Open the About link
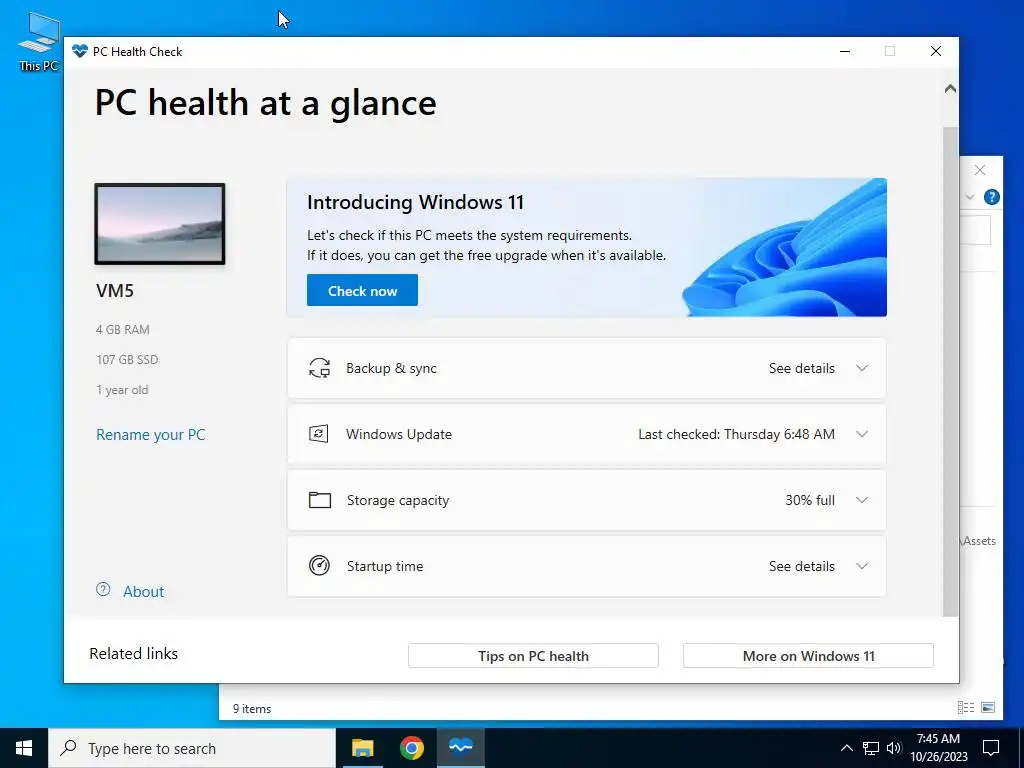 tap(144, 592)
